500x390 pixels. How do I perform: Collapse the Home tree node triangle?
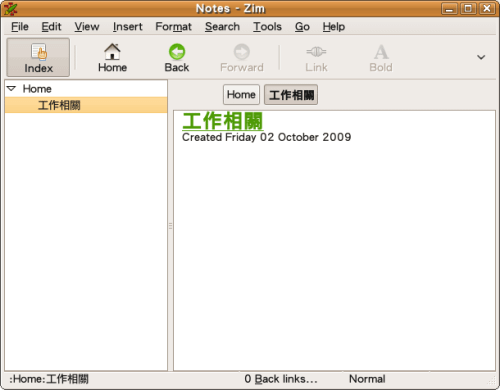(x=11, y=89)
